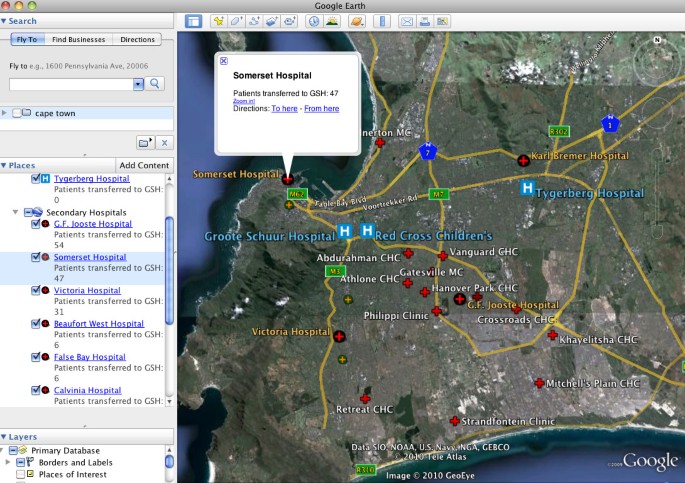Screen dimensions: 685x483
Task: Email the current view
Action: point(407,21)
